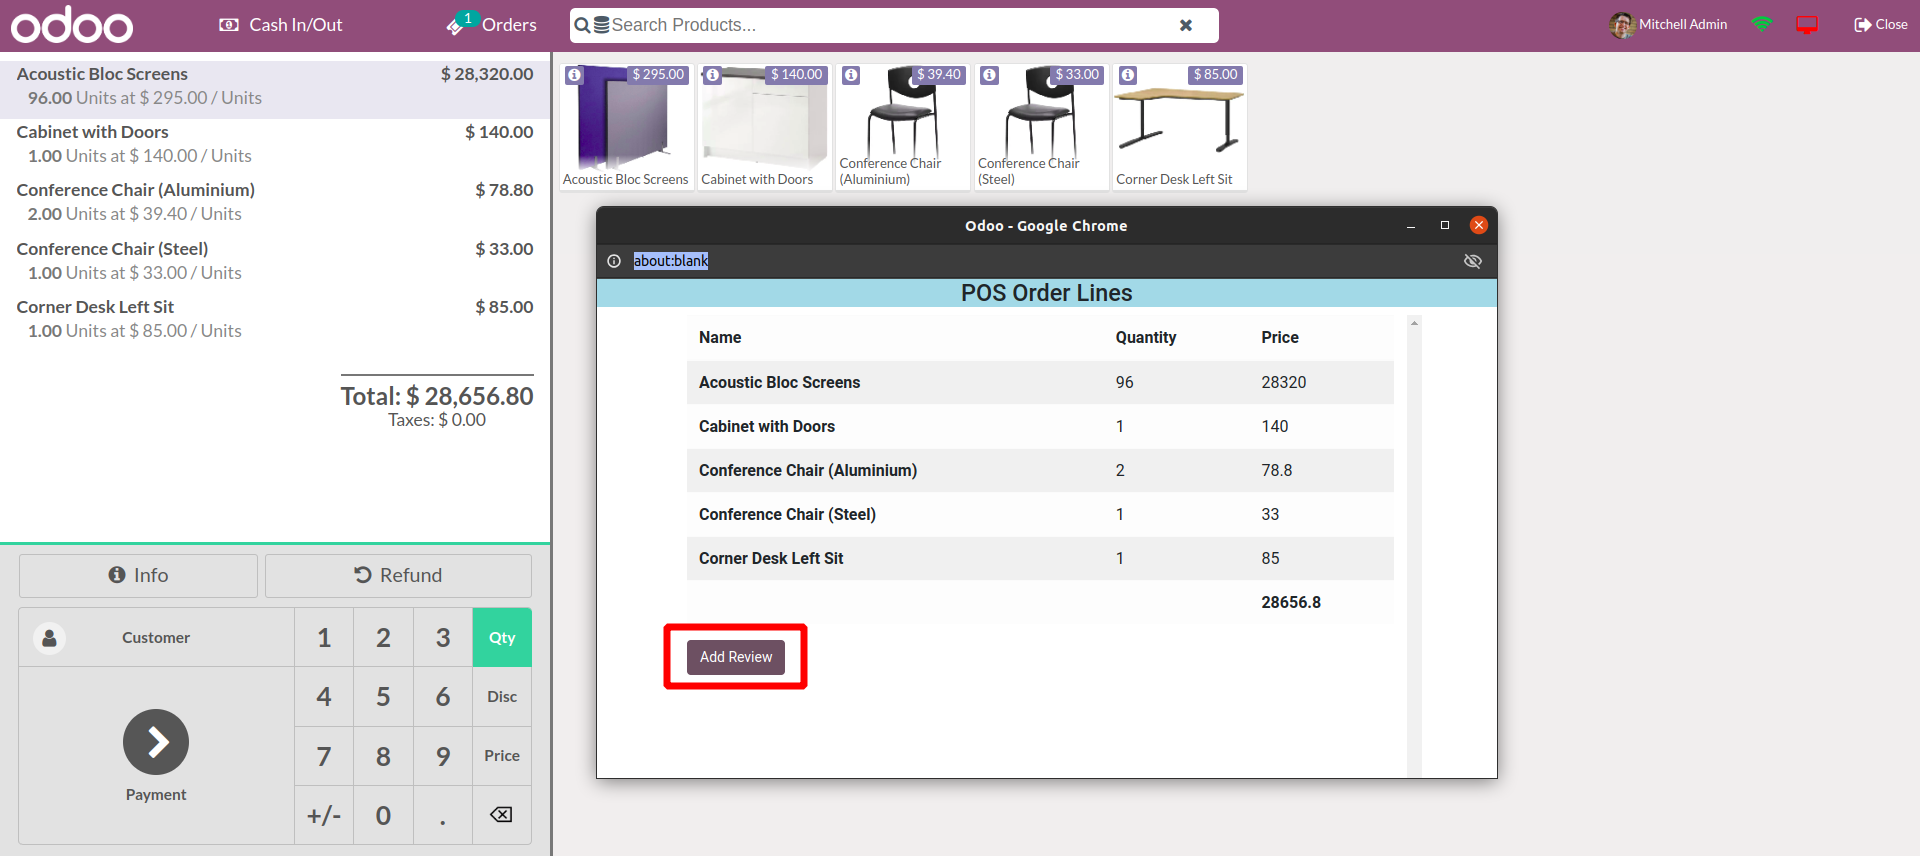Click the site info icon in popup address bar
Image resolution: width=1920 pixels, height=856 pixels.
pos(614,261)
